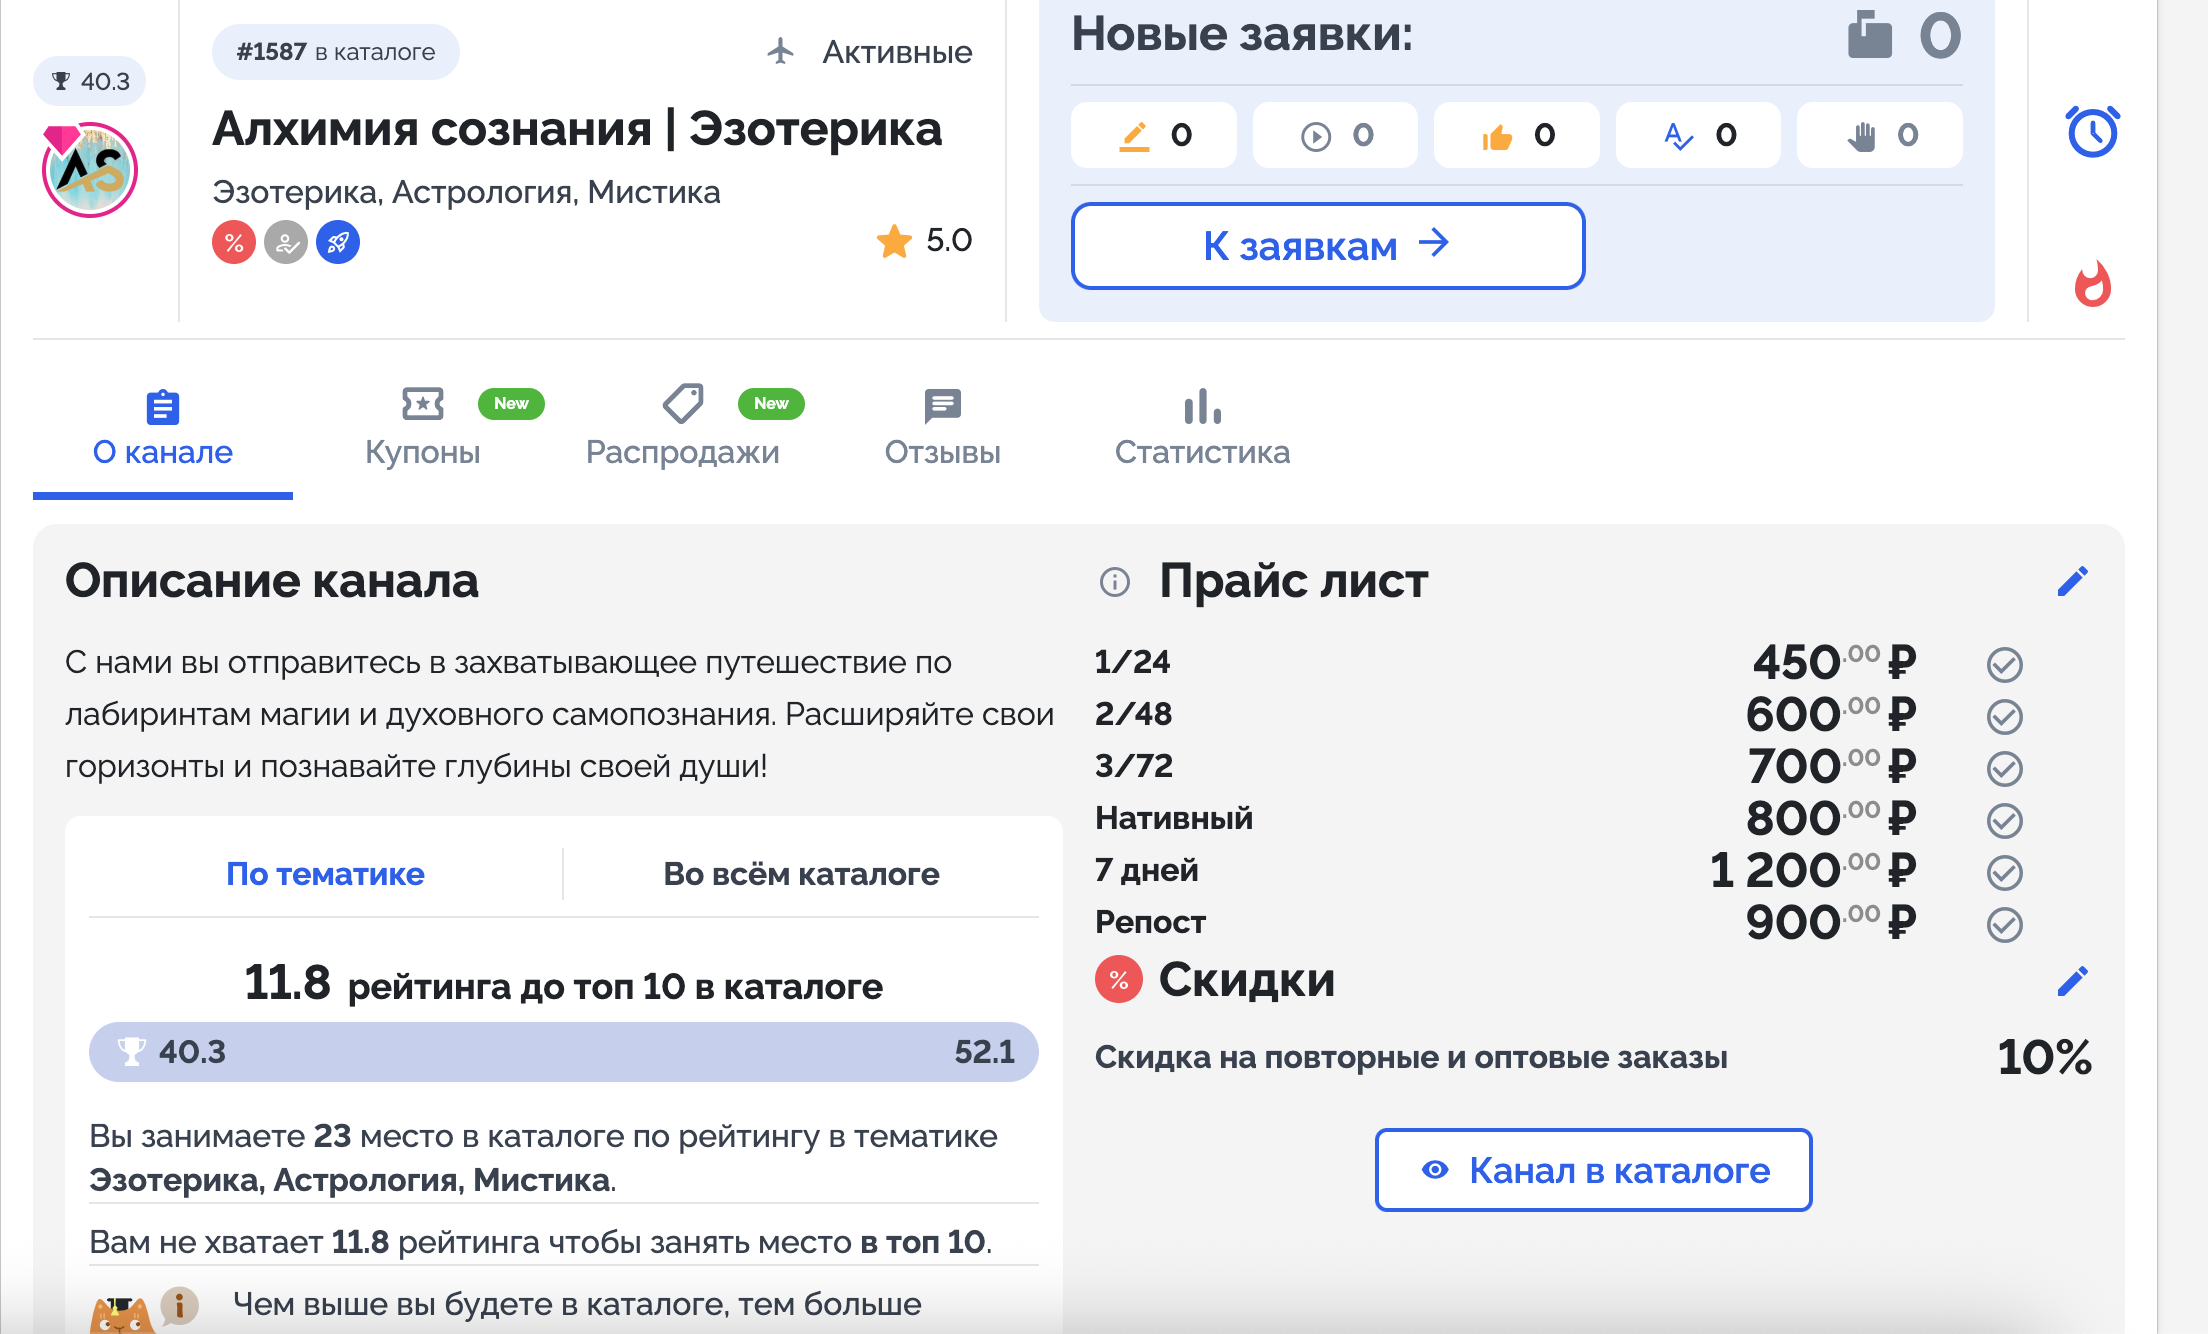This screenshot has height=1334, width=2208.
Task: Click the 450.00 ₽ price value
Action: (1834, 662)
